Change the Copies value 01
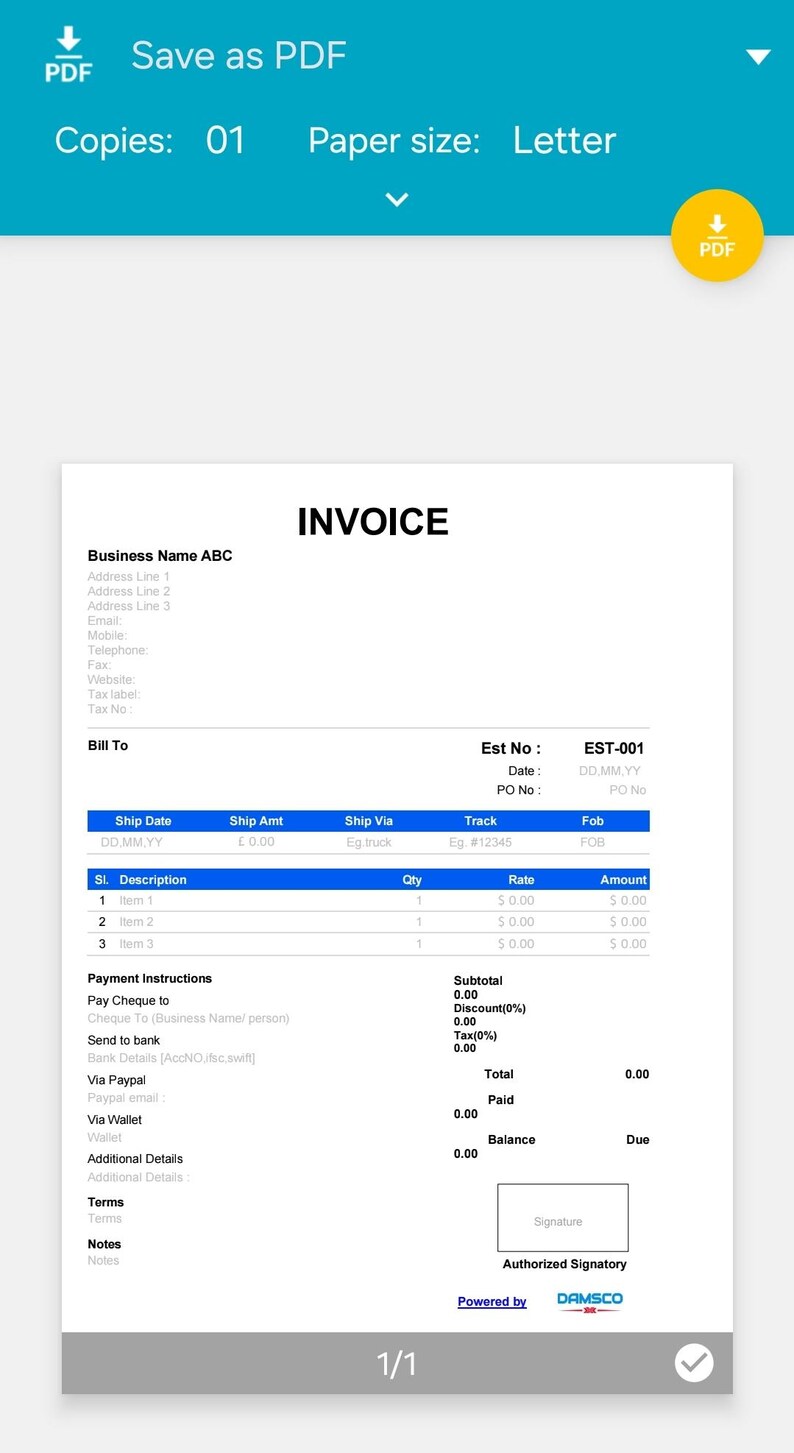Screen dimensions: 794x1453 pos(225,140)
